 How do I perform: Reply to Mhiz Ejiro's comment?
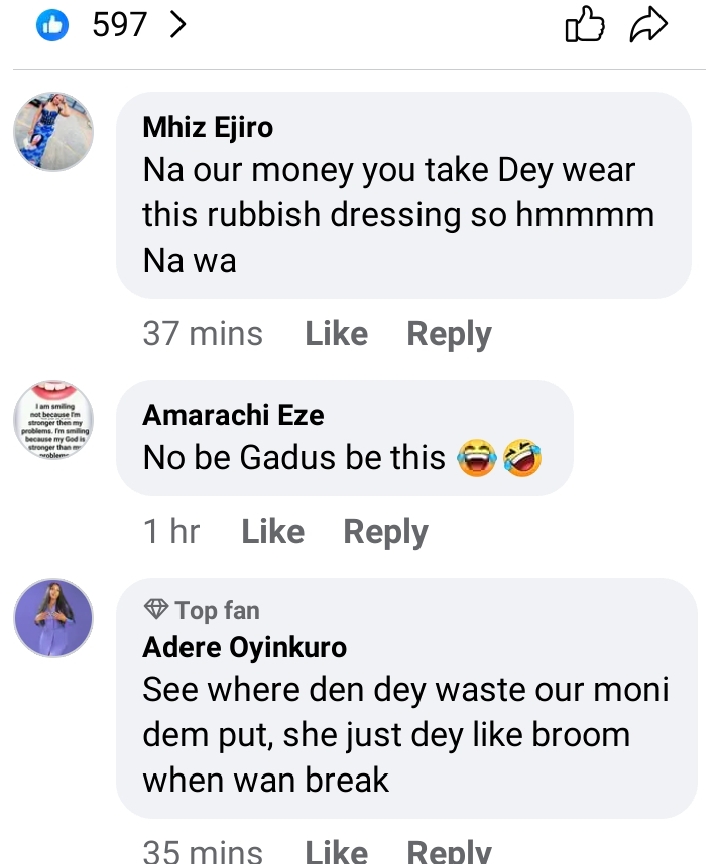coord(448,334)
